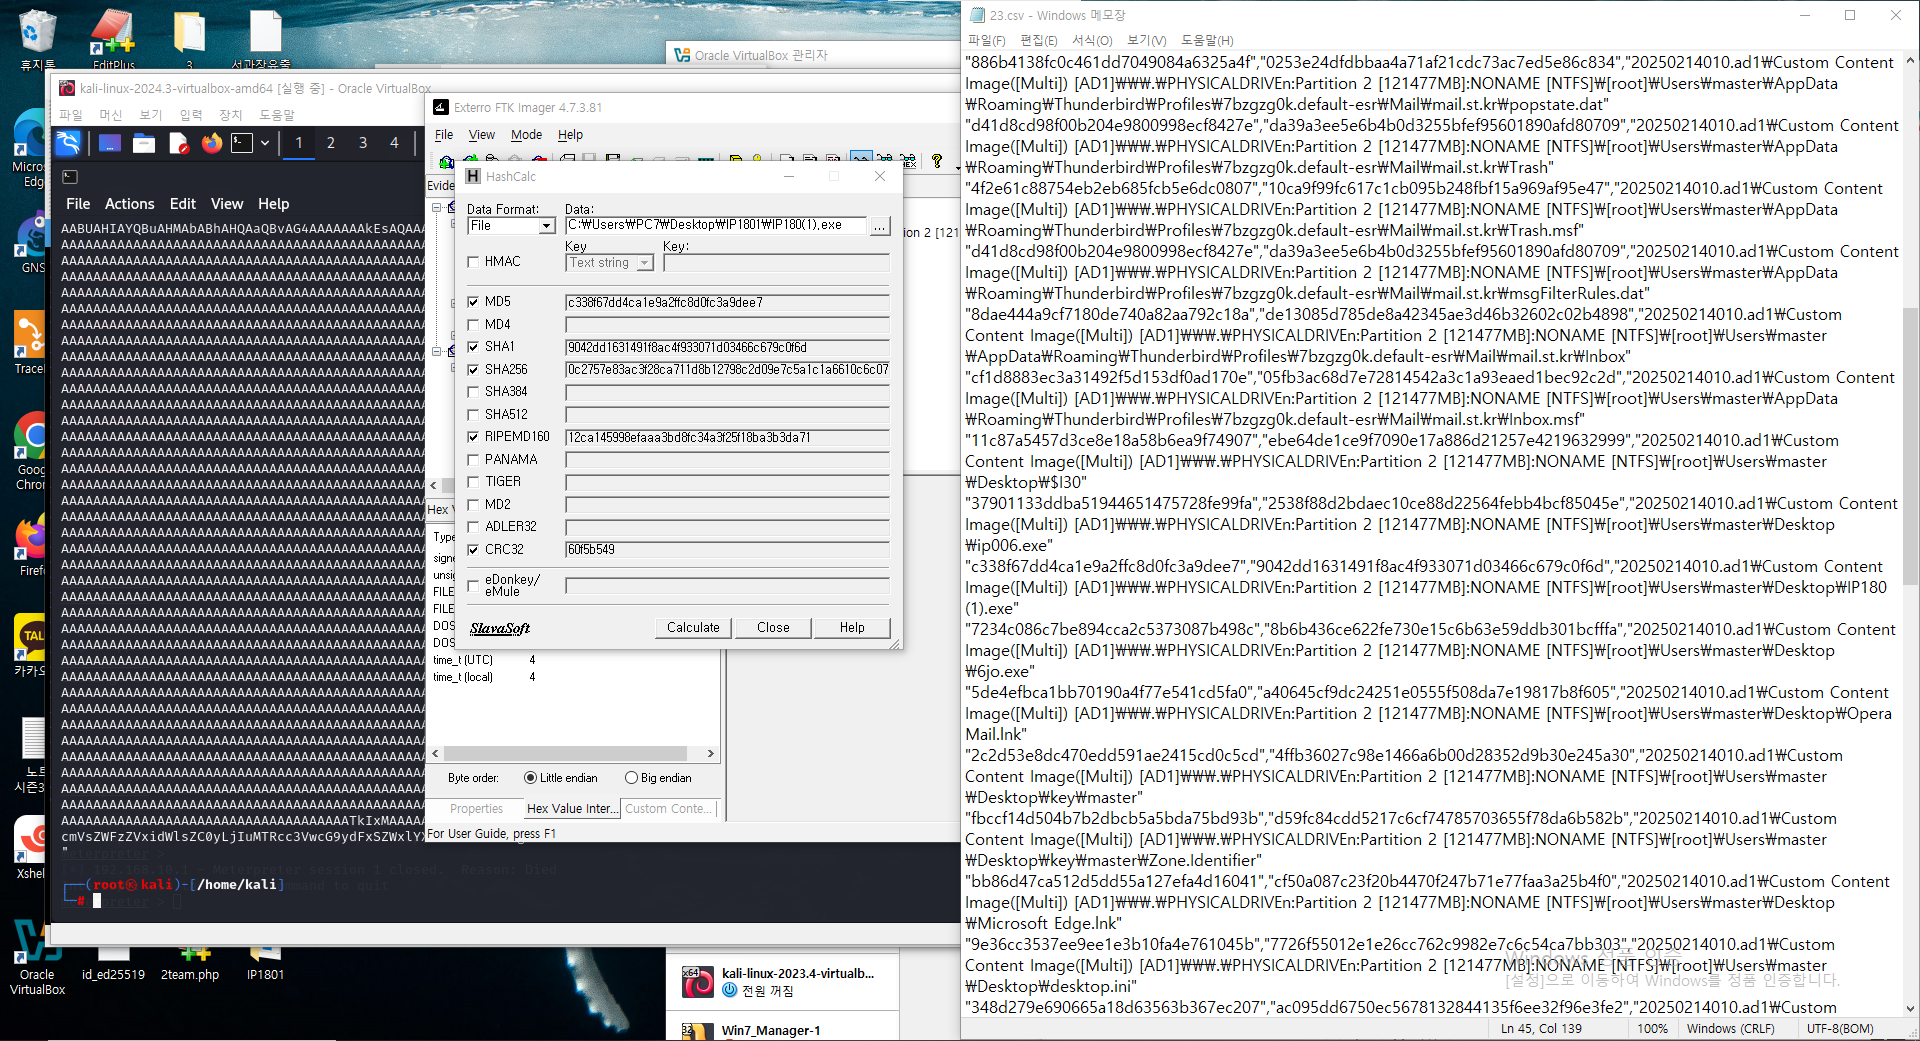Click the 100% zoom in Notepad status bar
Screen dimensions: 1920x1041
coord(1652,1029)
